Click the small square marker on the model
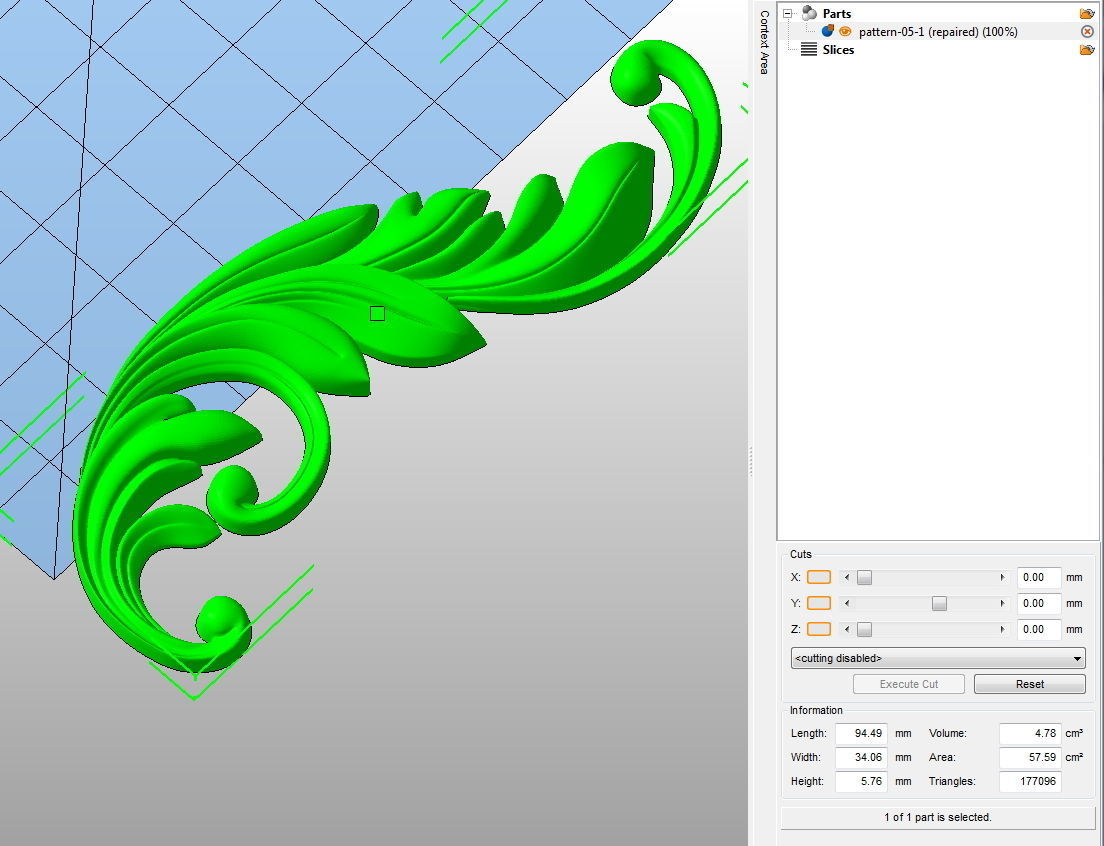 (377, 313)
